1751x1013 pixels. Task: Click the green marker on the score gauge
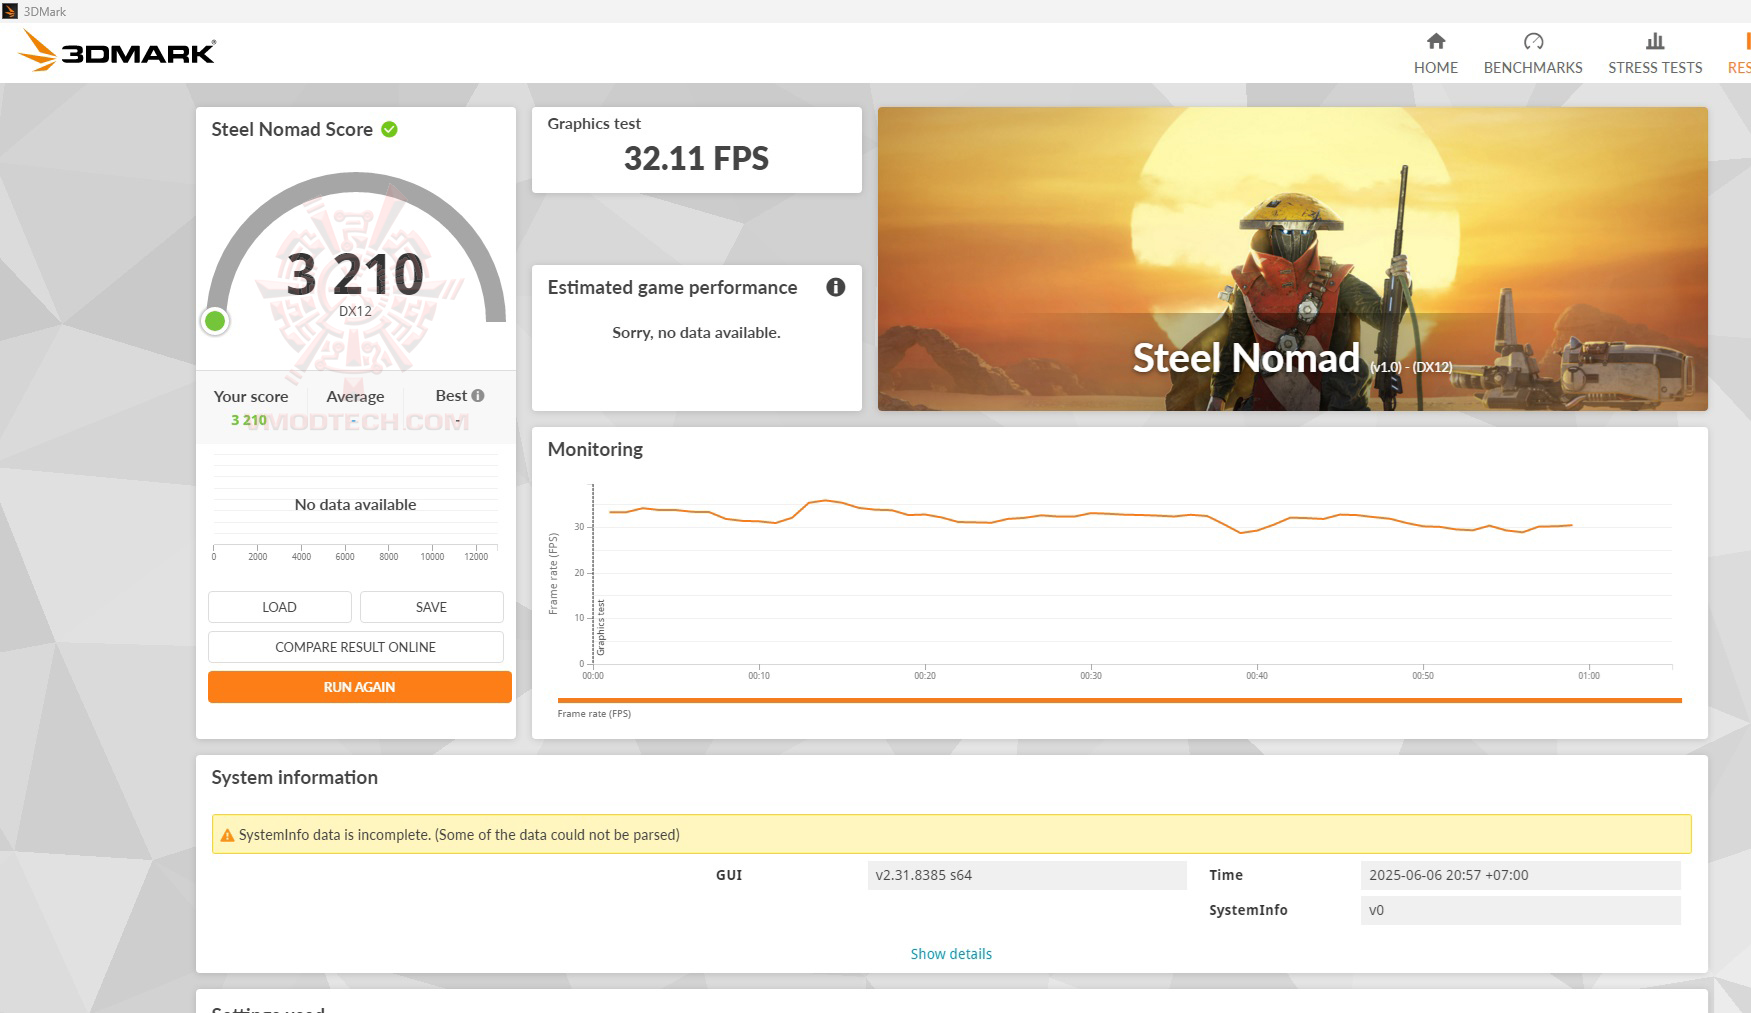pos(215,321)
